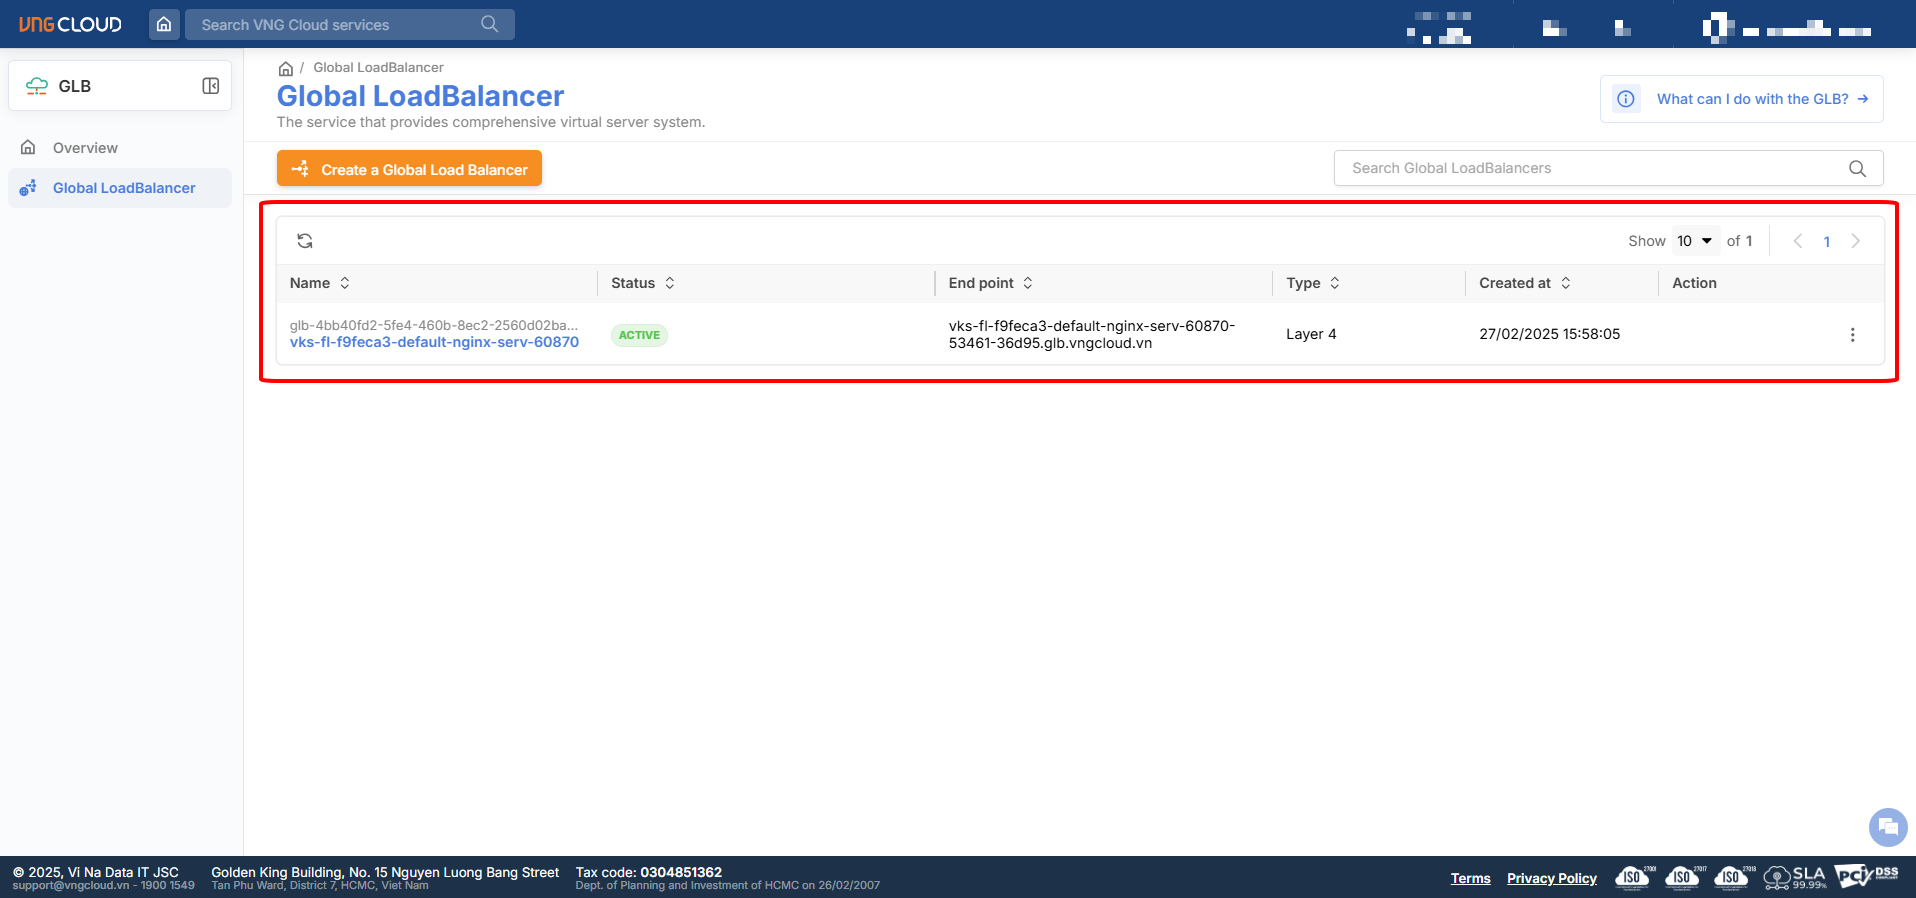Image resolution: width=1916 pixels, height=898 pixels.
Task: Sort table by Created at column
Action: [x=1565, y=283]
